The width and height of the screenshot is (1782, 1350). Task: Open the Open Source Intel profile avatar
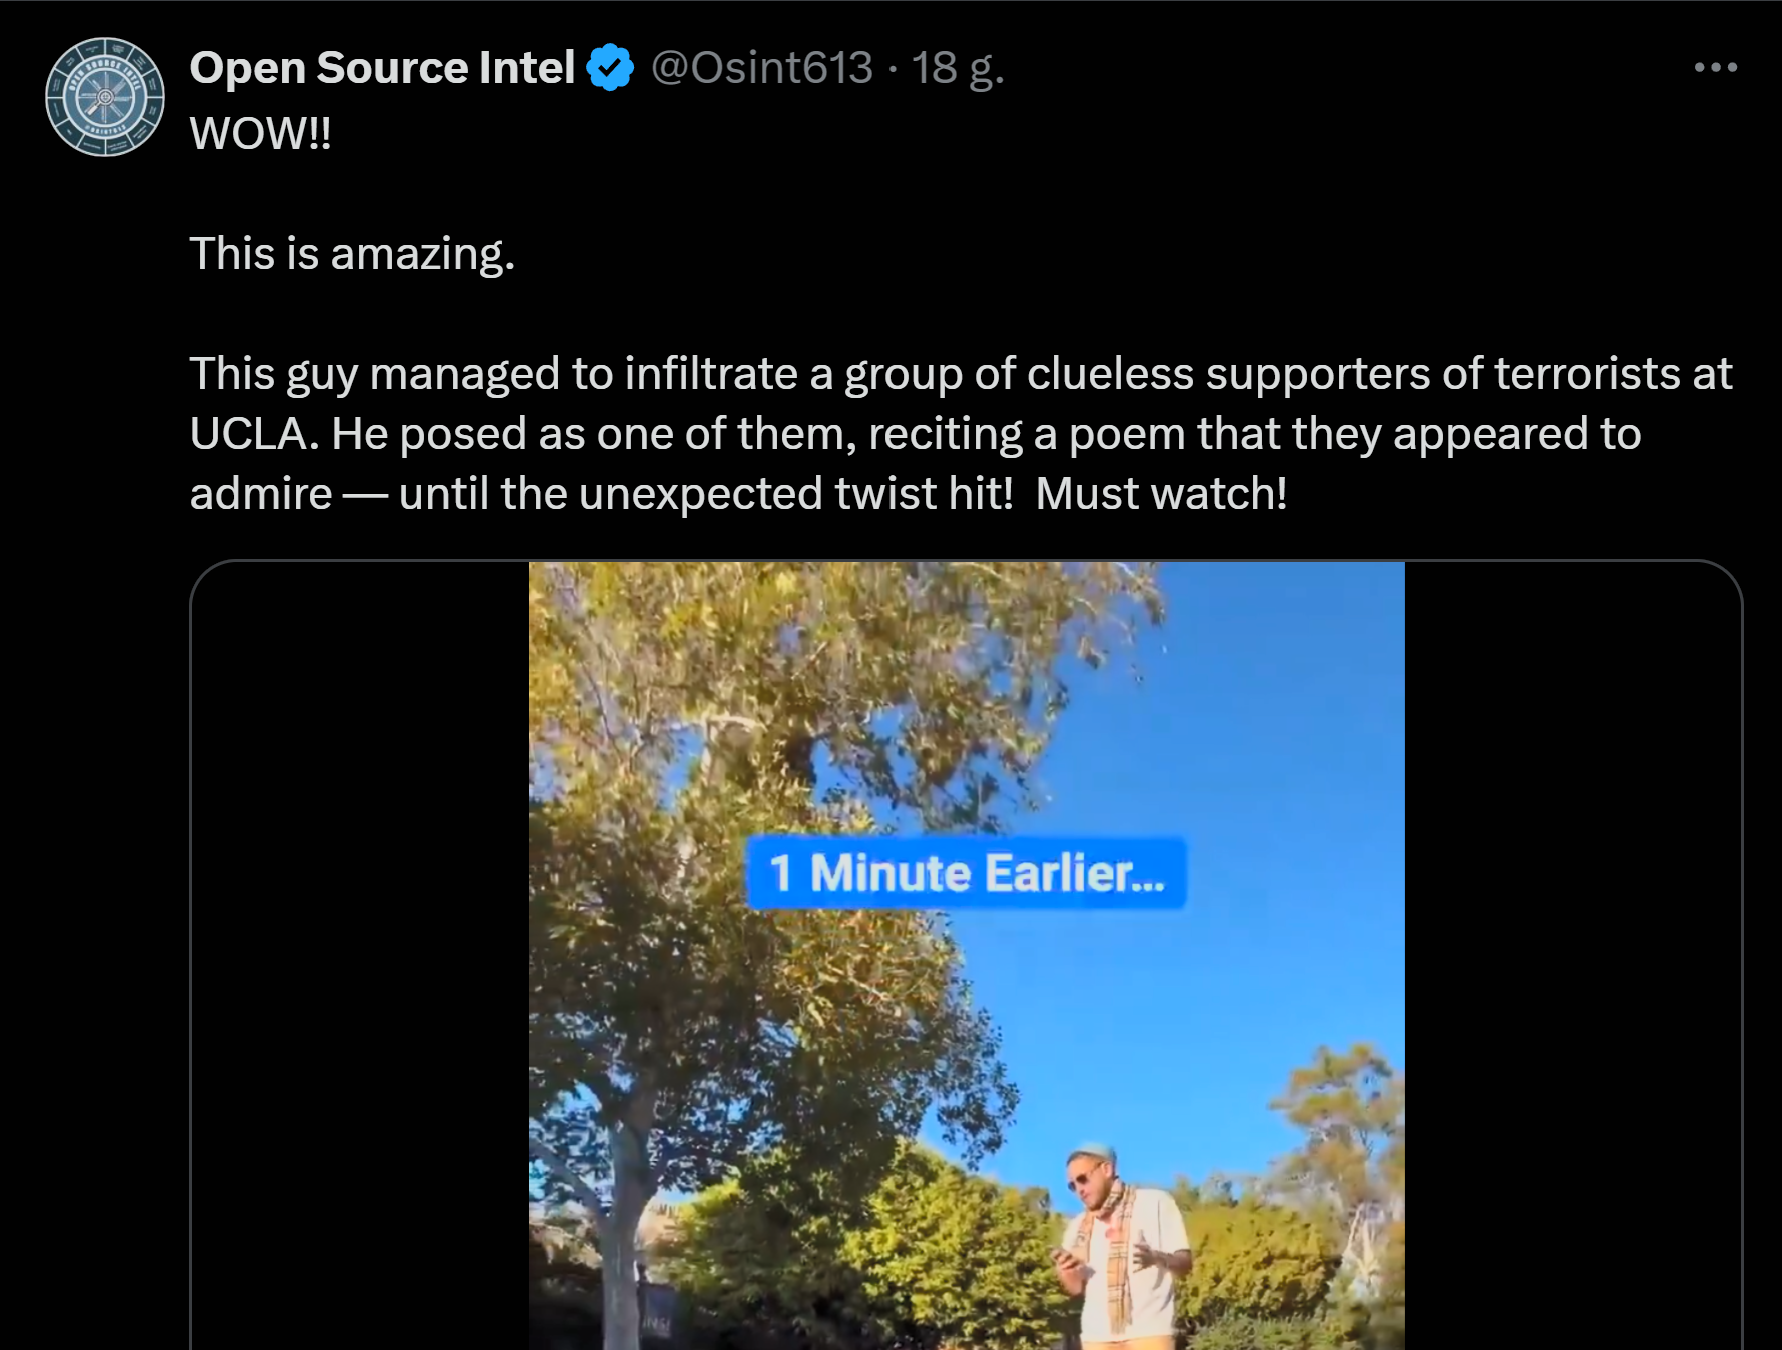pos(105,97)
